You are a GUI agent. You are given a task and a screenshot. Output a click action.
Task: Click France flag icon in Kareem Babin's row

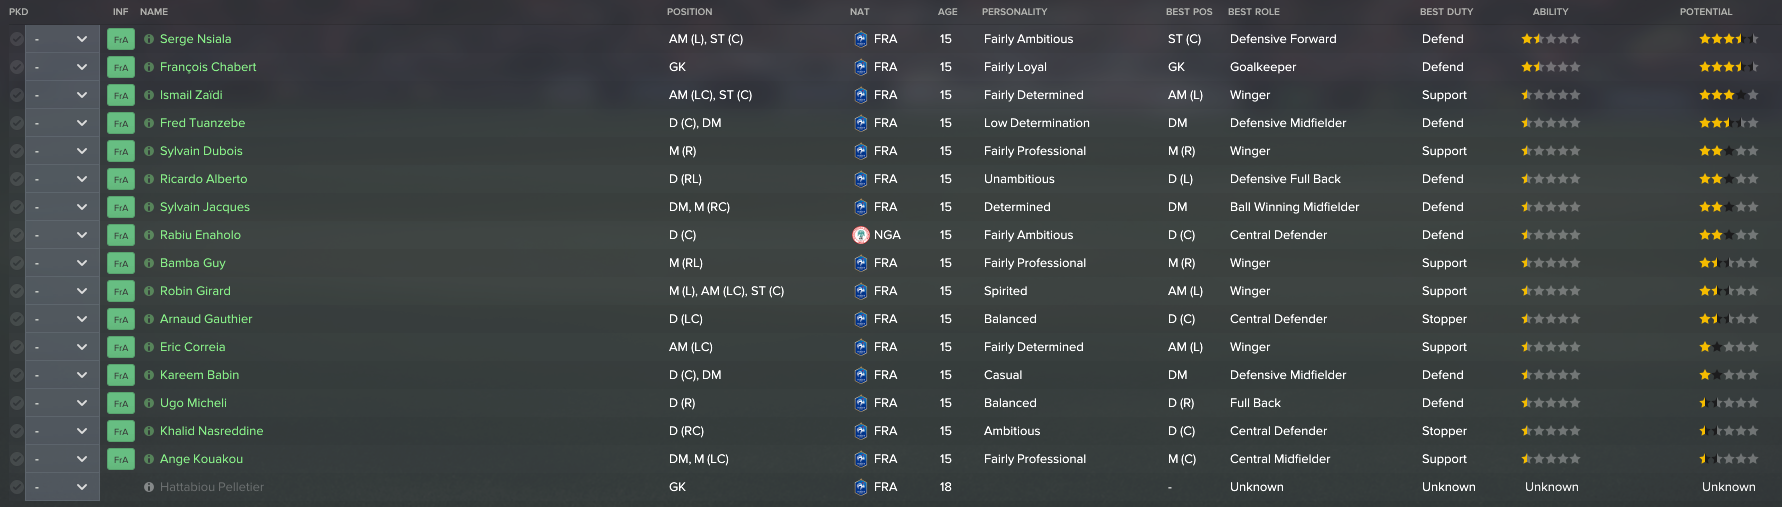tap(861, 375)
